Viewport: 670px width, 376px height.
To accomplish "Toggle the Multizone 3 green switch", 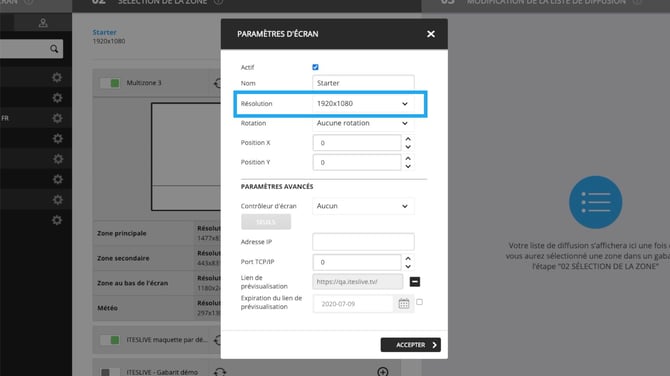I will [110, 83].
